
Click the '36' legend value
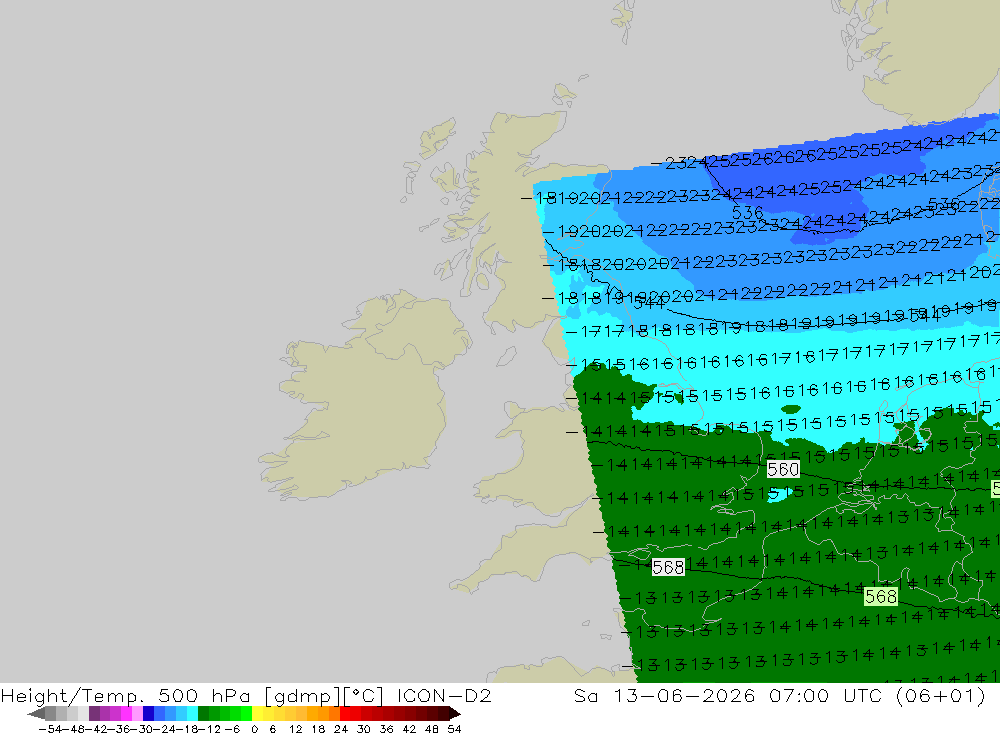tap(386, 729)
